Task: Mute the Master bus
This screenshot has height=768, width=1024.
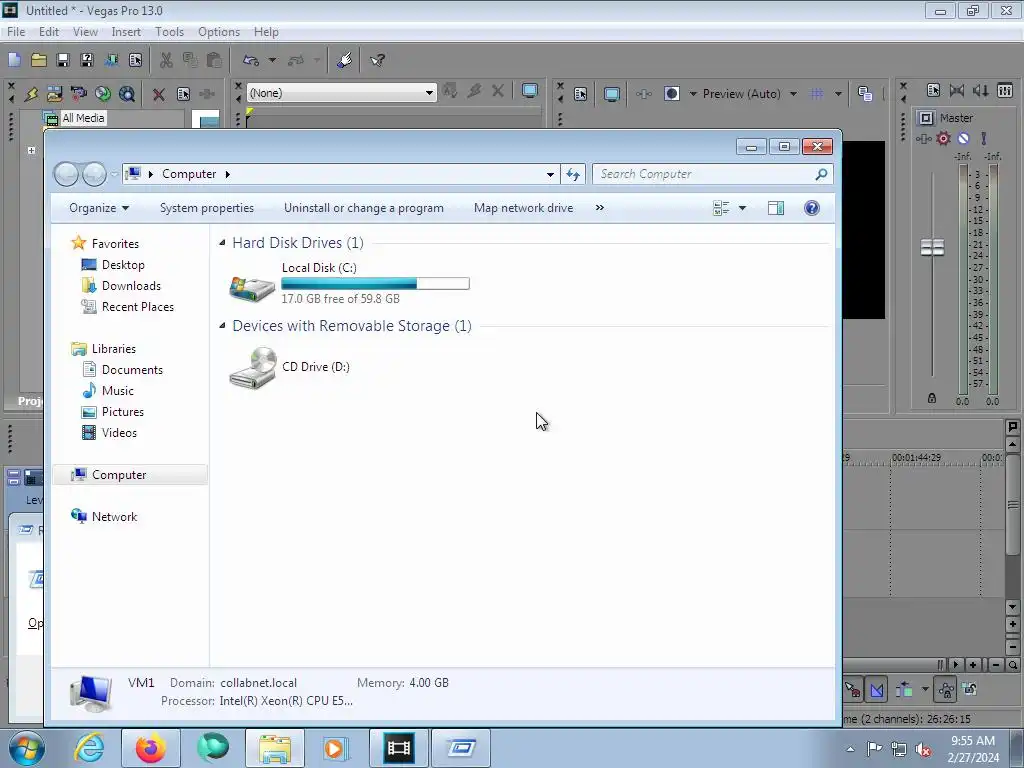Action: (963, 138)
